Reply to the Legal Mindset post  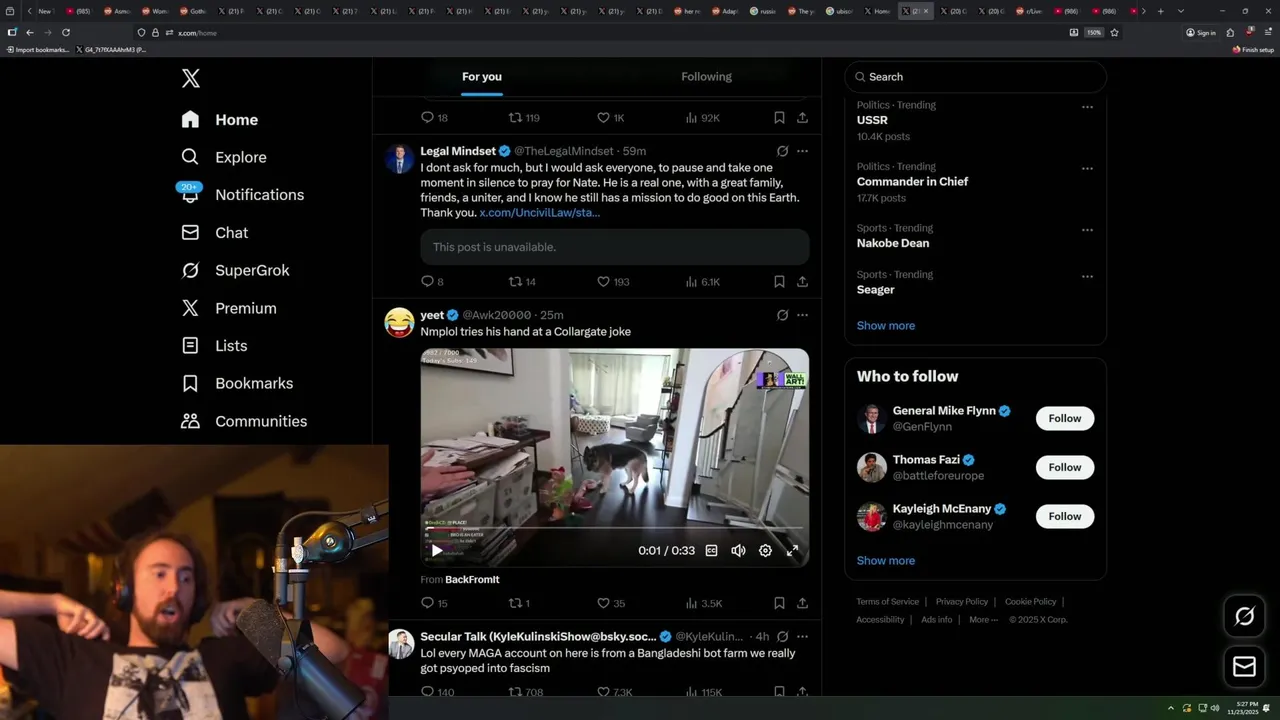pos(432,282)
